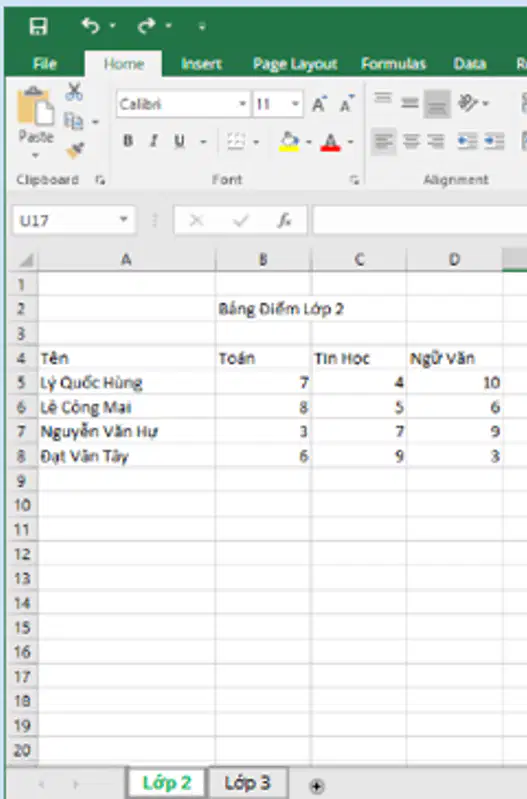Image resolution: width=527 pixels, height=799 pixels.
Task: Open the Page Layout ribbon tab
Action: (x=295, y=64)
